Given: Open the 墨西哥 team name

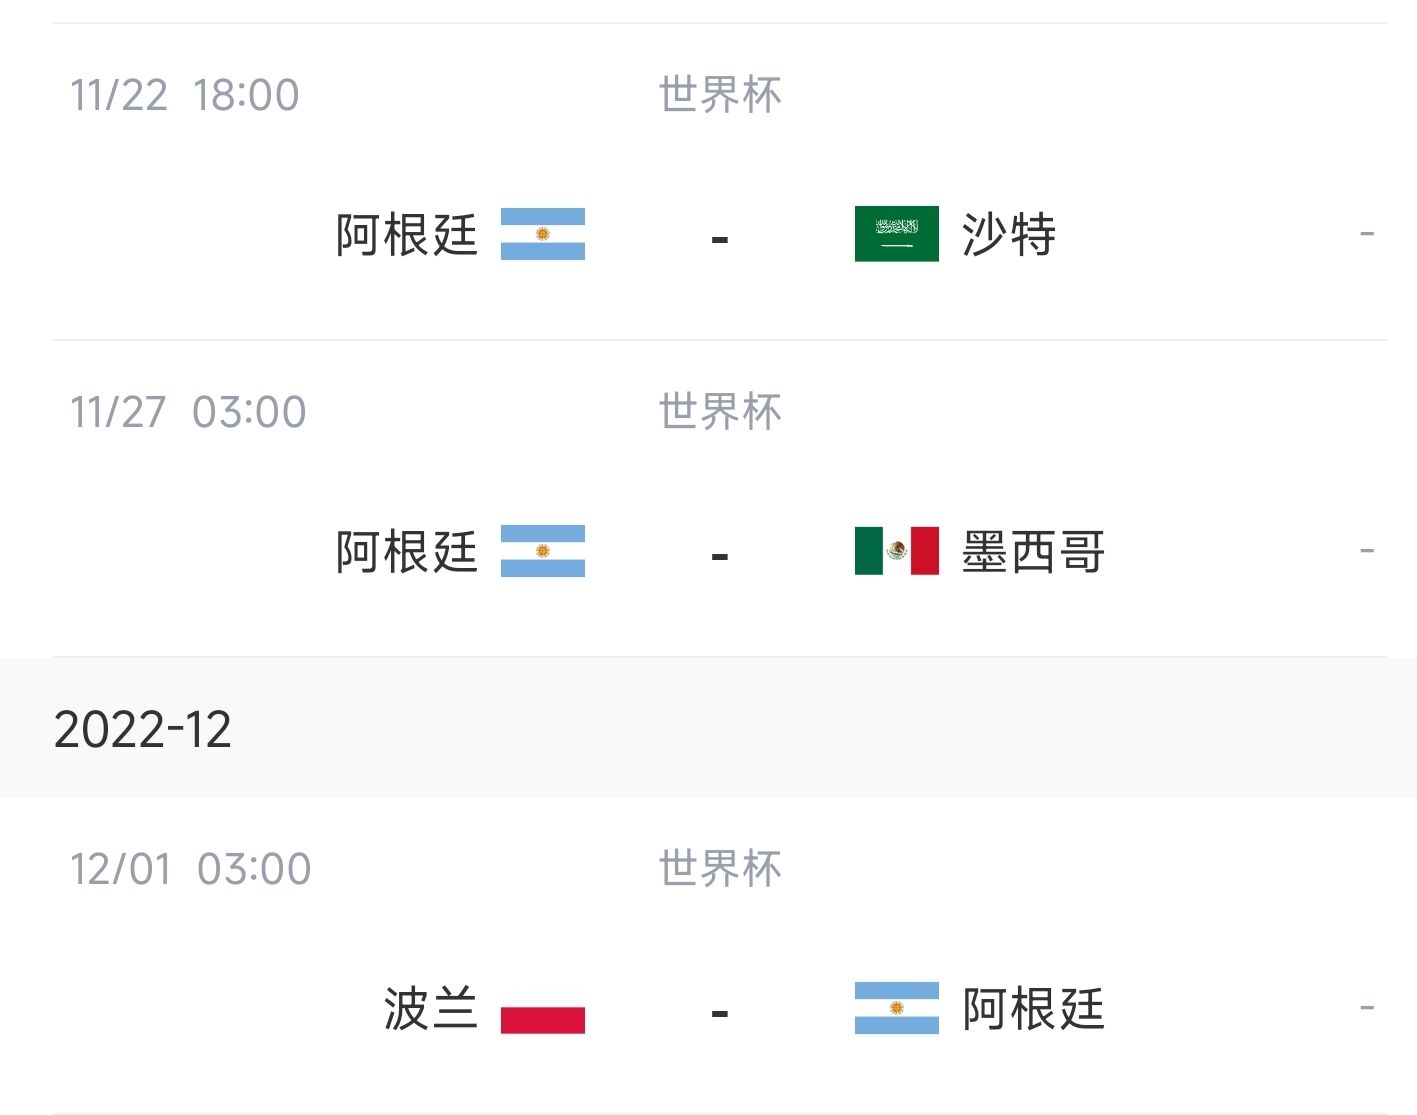Looking at the screenshot, I should (x=1033, y=552).
